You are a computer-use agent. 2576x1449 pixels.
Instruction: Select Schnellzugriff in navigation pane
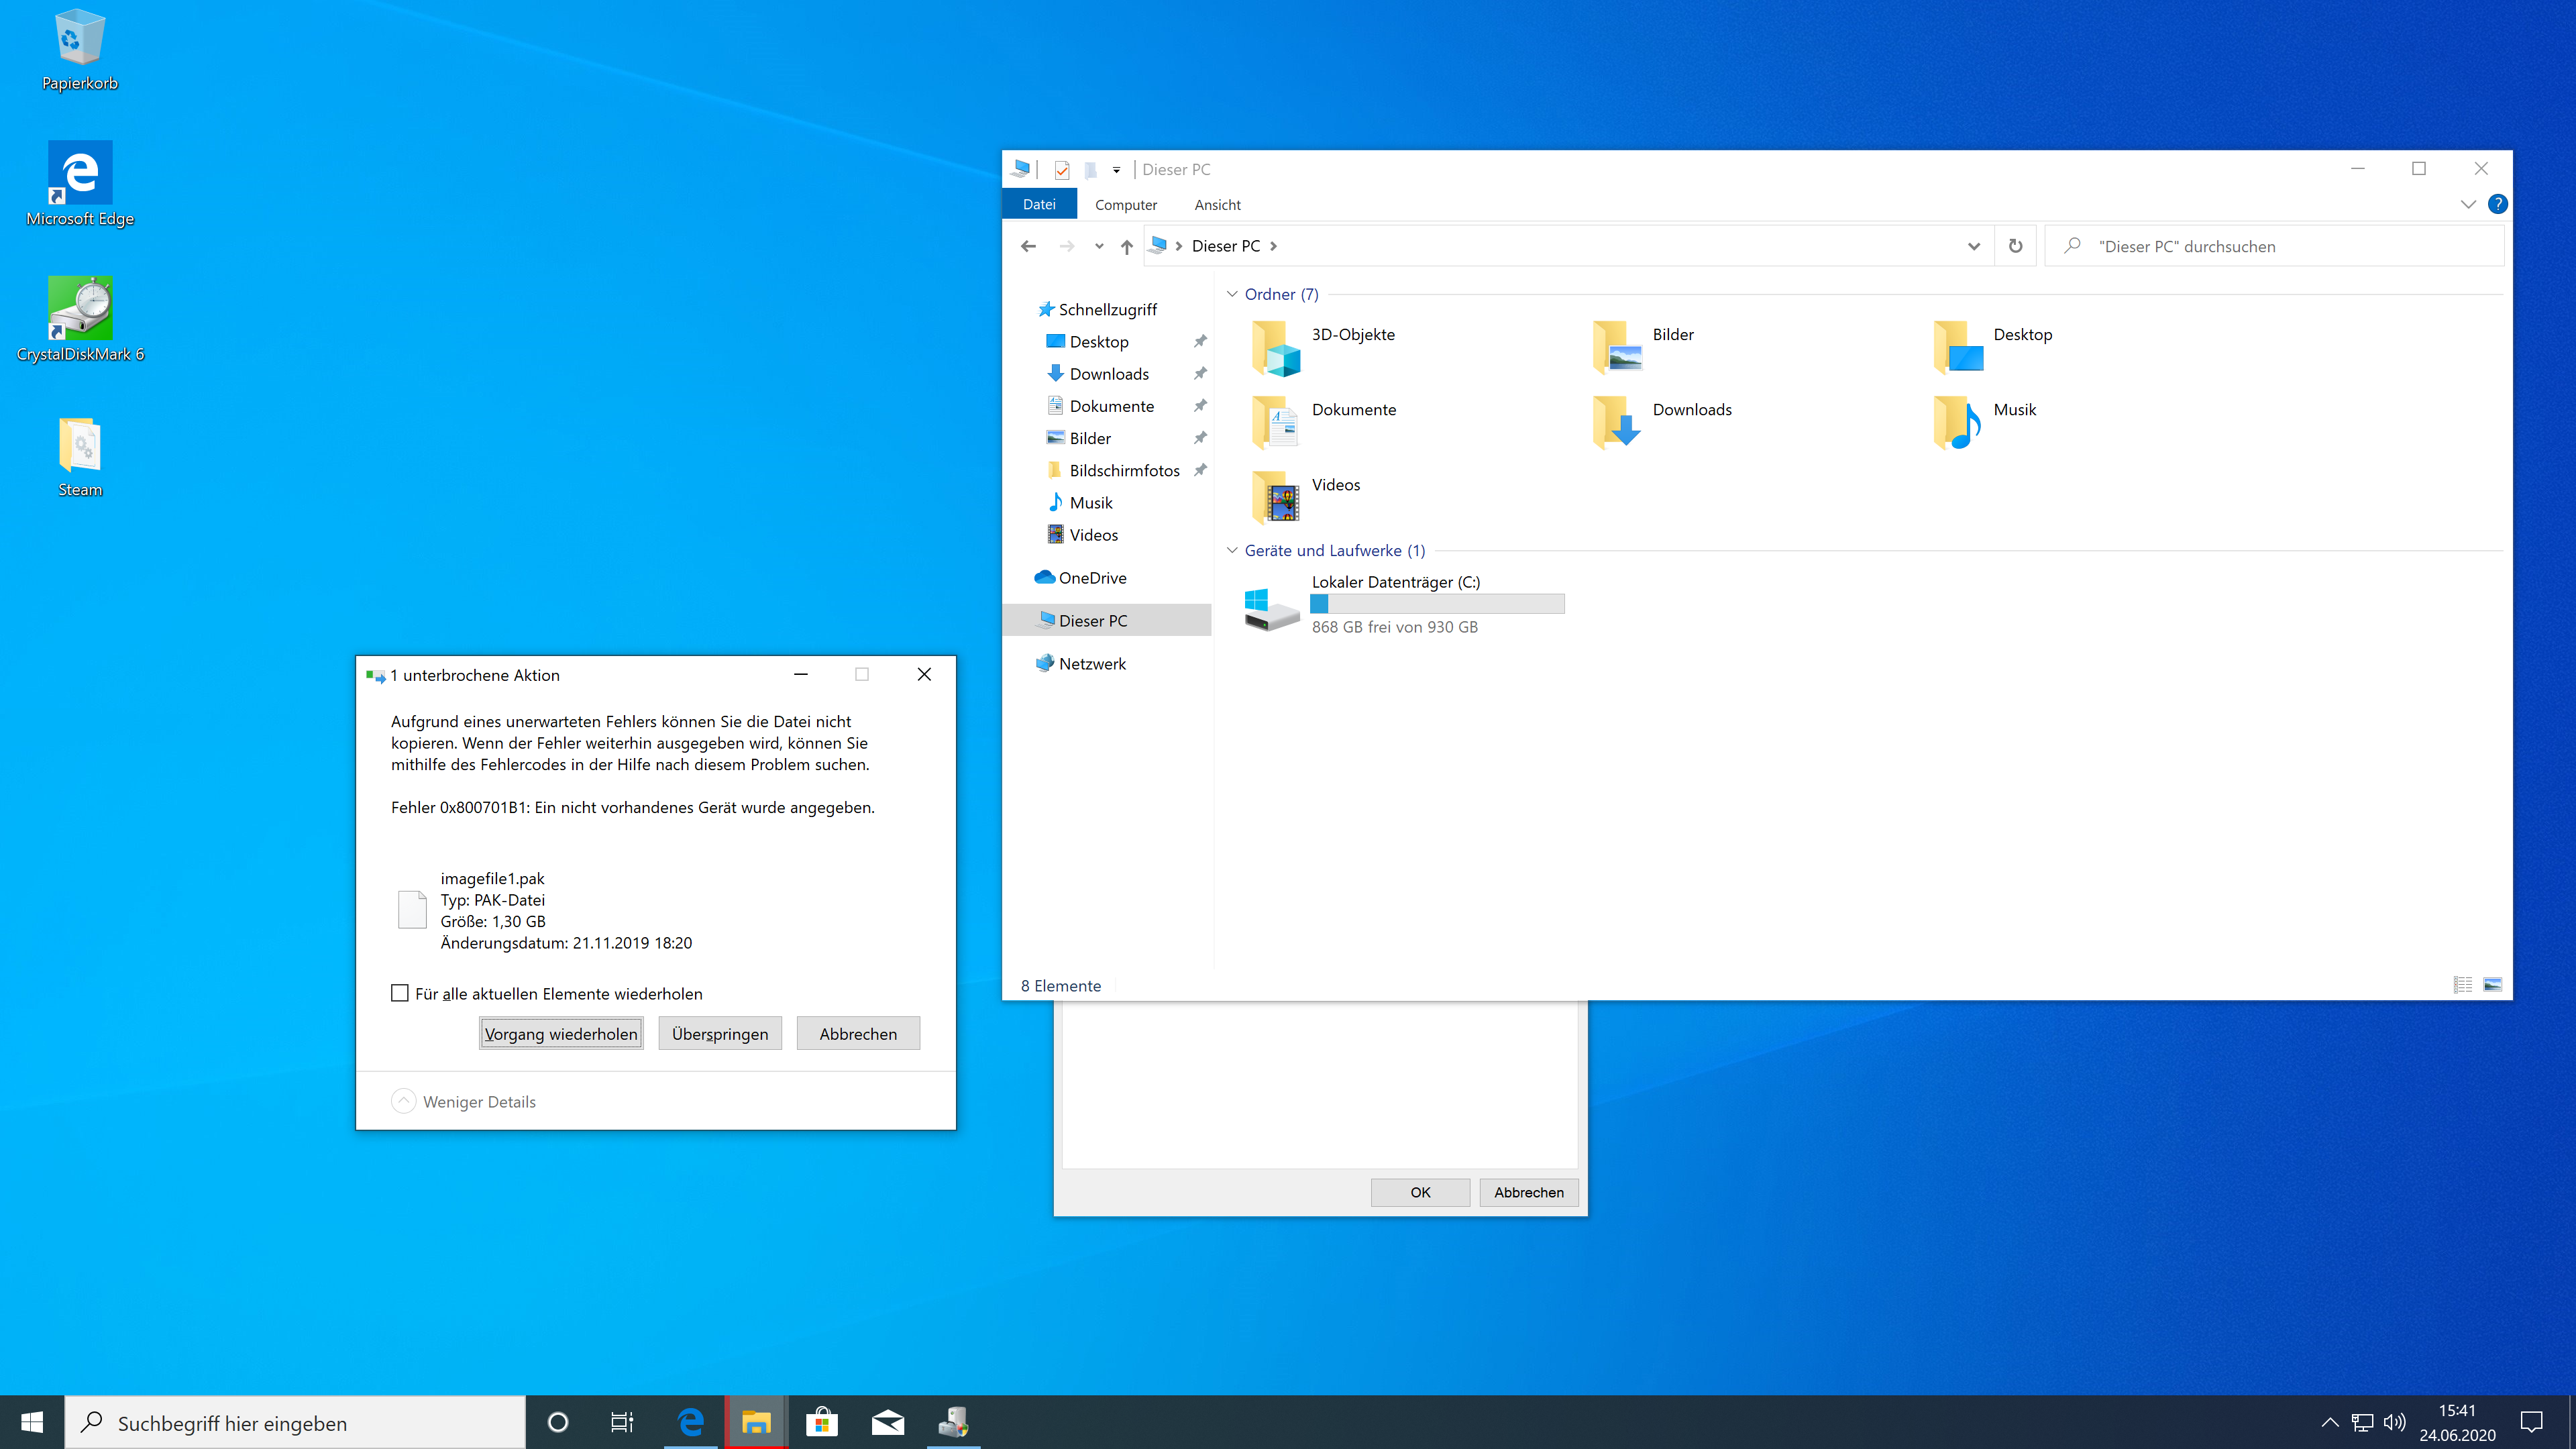[1097, 309]
